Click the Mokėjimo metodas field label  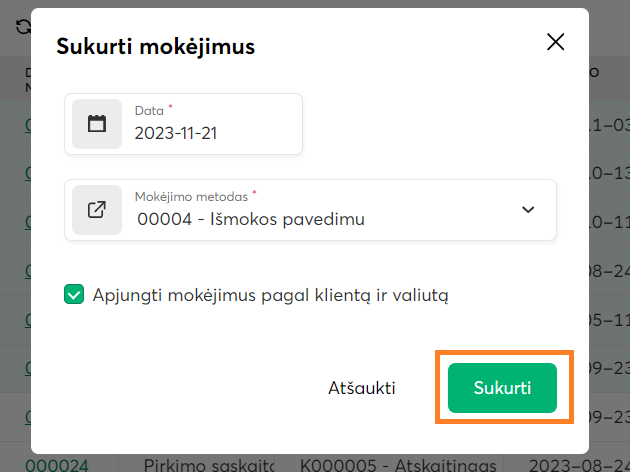coord(192,195)
